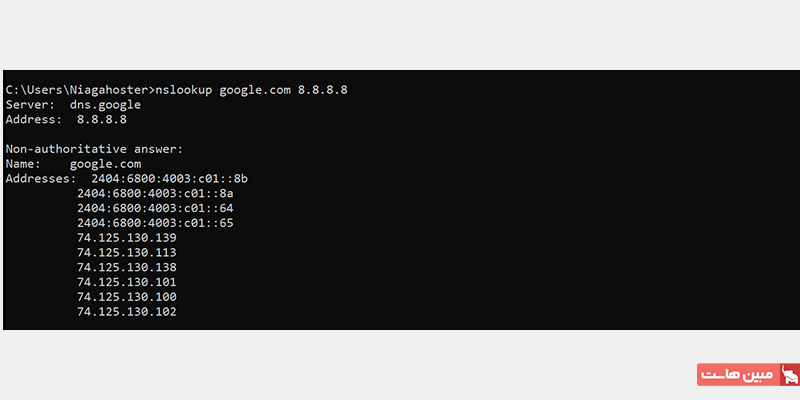Click IP address 74.125.130.102
This screenshot has height=400, width=800.
(x=127, y=312)
